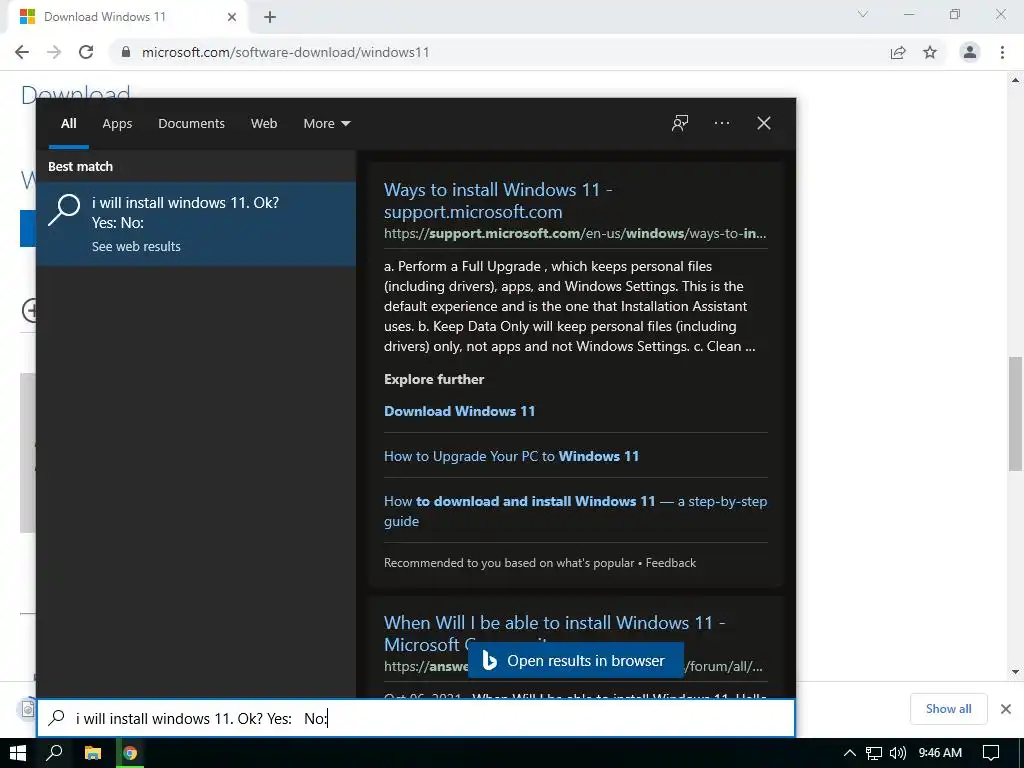1024x768 pixels.
Task: Open support.microsoft.com URL under first result
Action: pos(575,234)
